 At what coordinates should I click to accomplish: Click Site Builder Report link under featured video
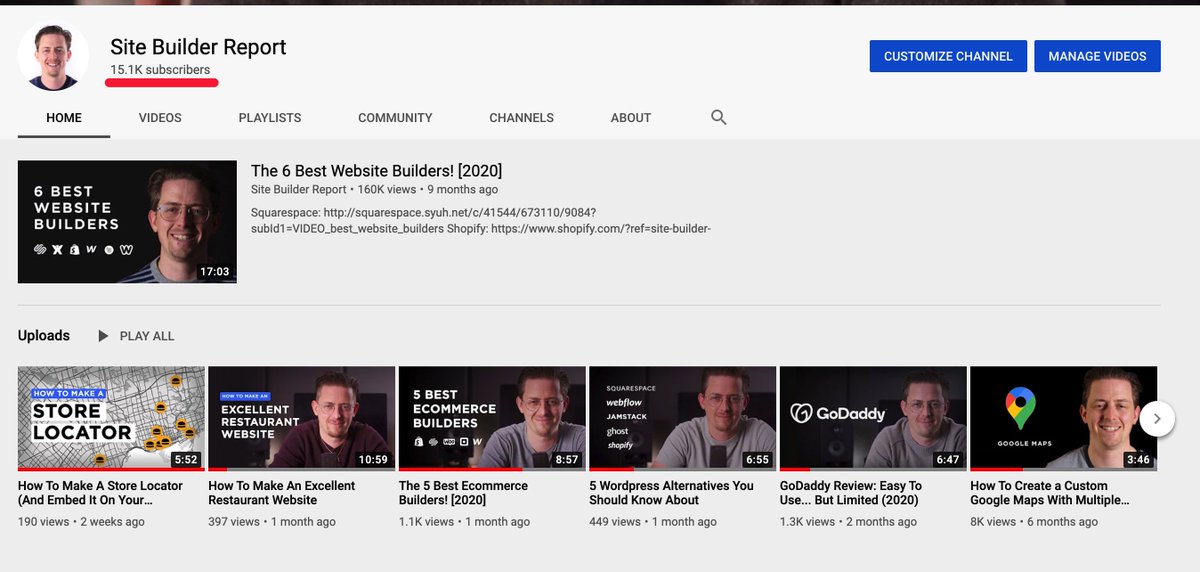(x=299, y=189)
